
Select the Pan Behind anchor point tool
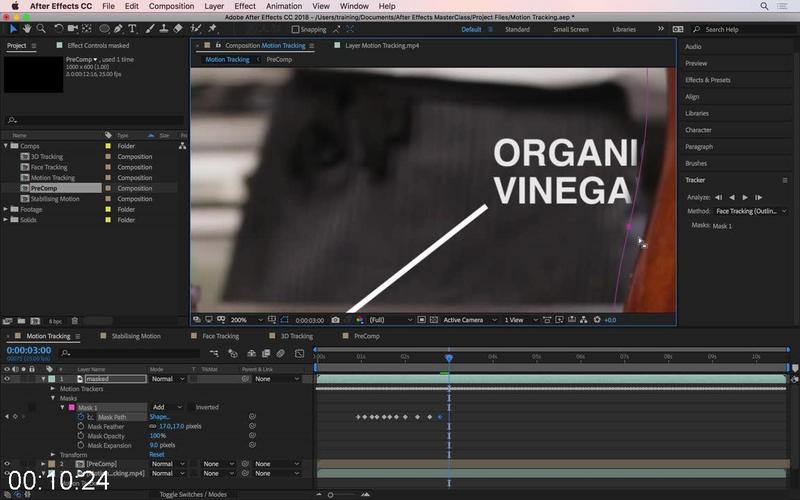87,29
